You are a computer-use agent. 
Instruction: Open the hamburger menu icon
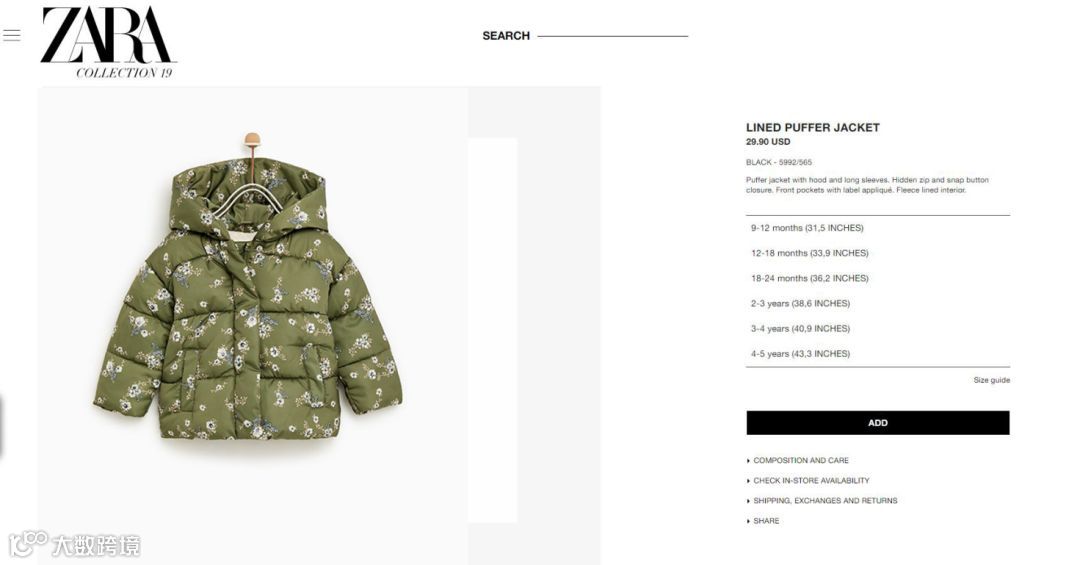pos(12,35)
